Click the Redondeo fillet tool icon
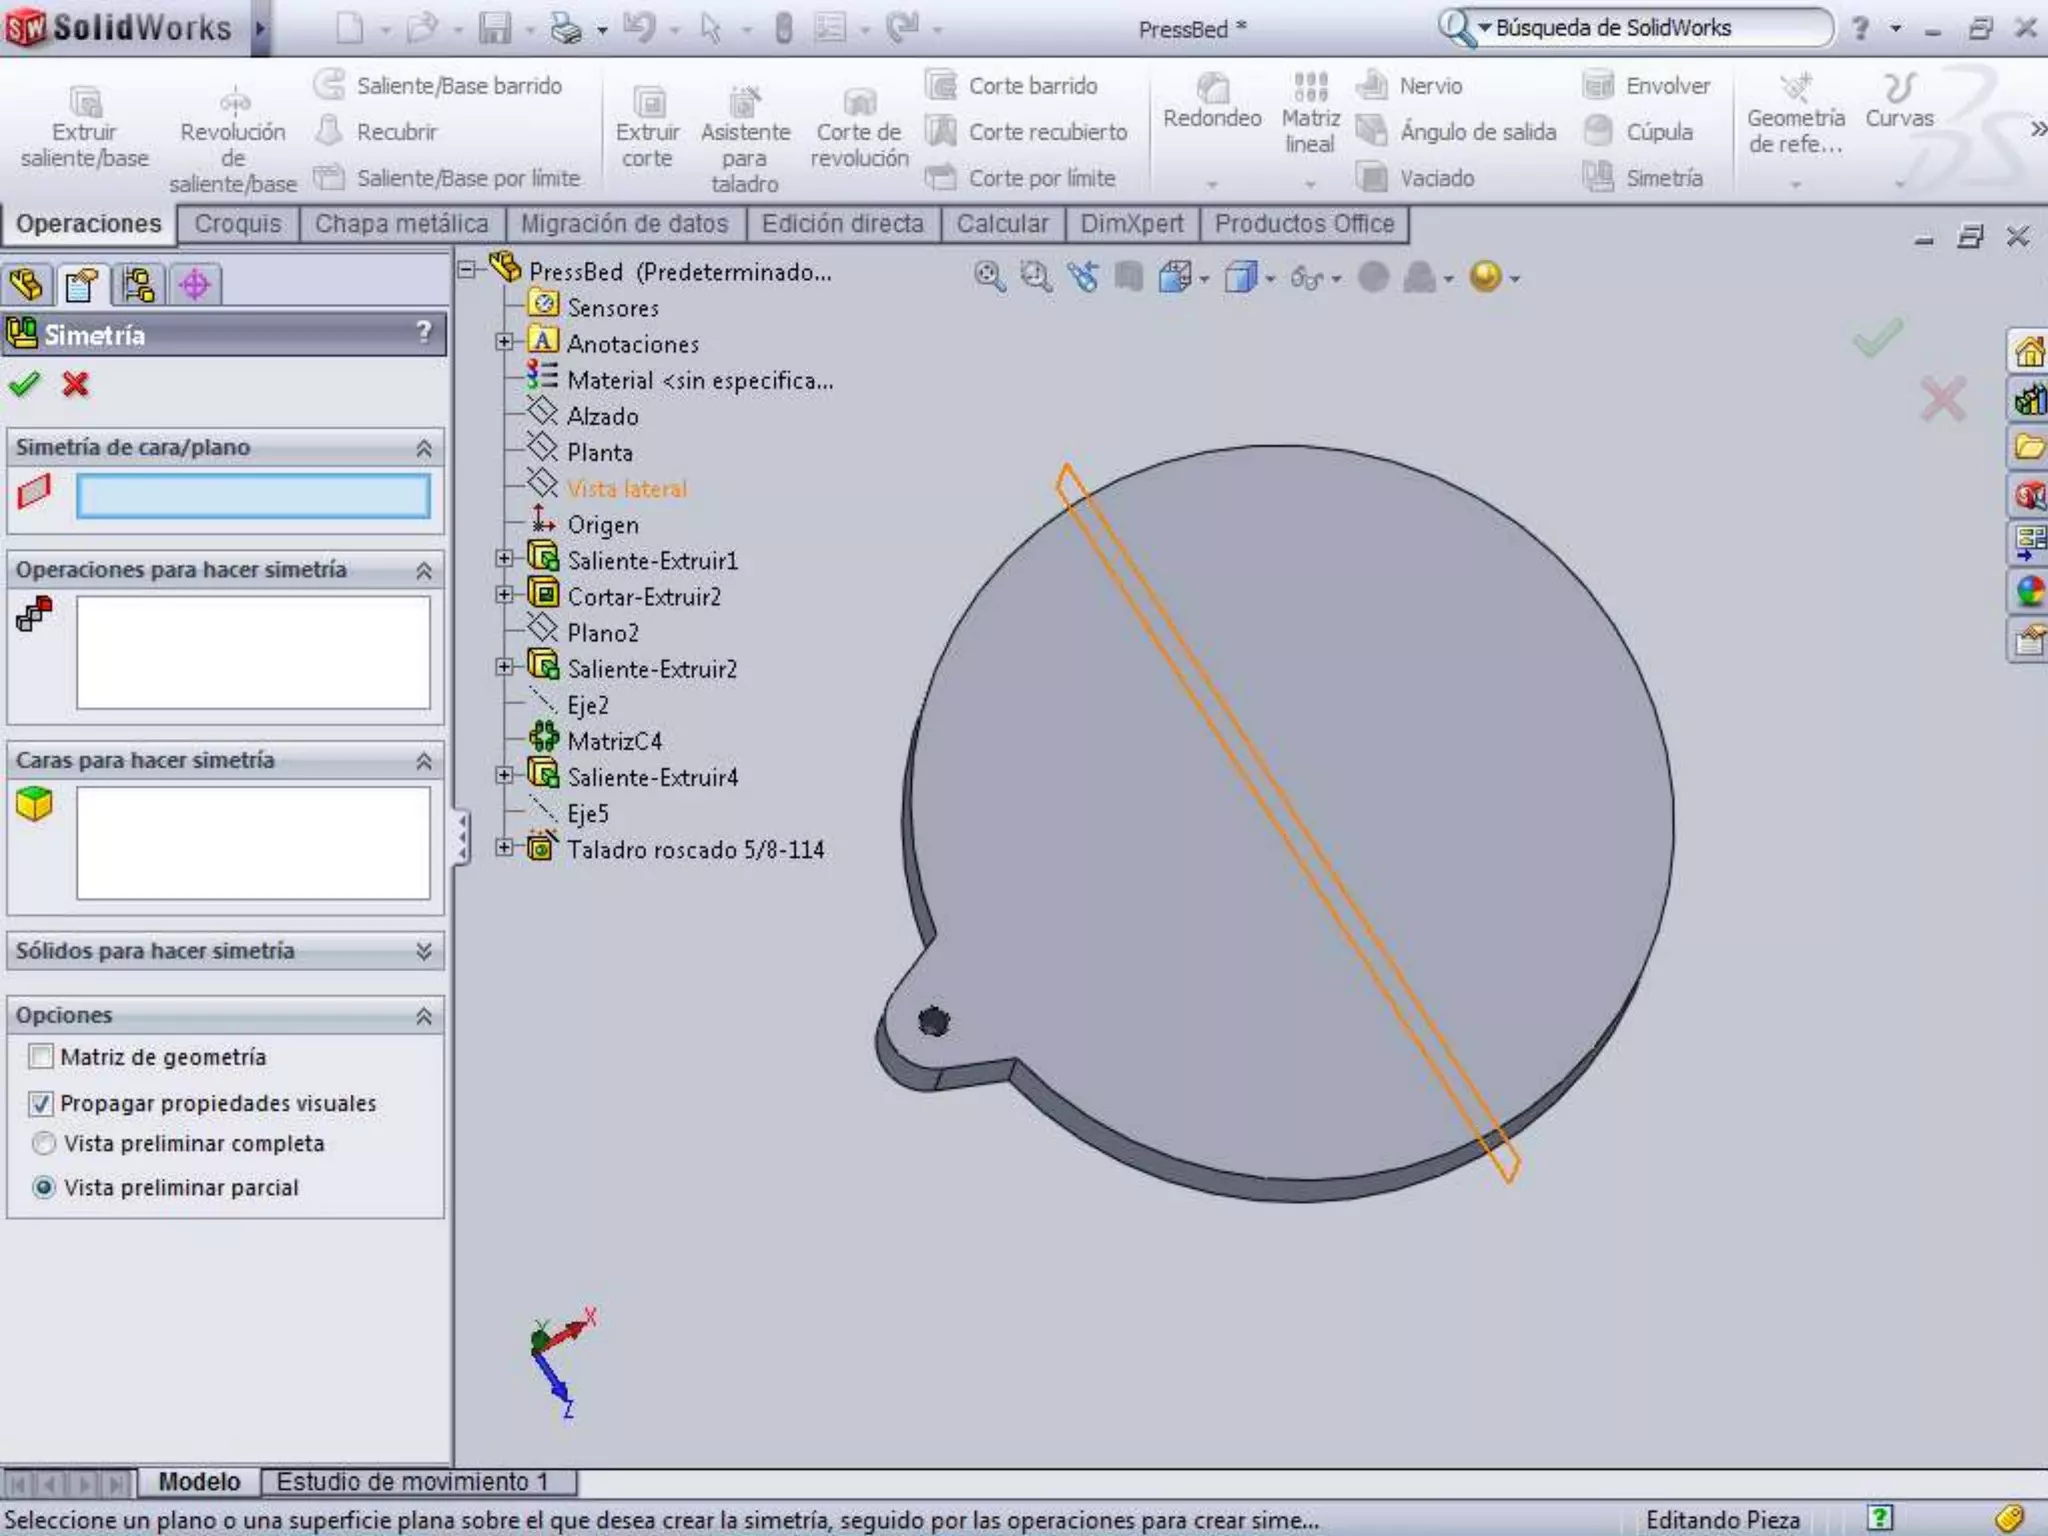This screenshot has width=2048, height=1536. point(1212,90)
